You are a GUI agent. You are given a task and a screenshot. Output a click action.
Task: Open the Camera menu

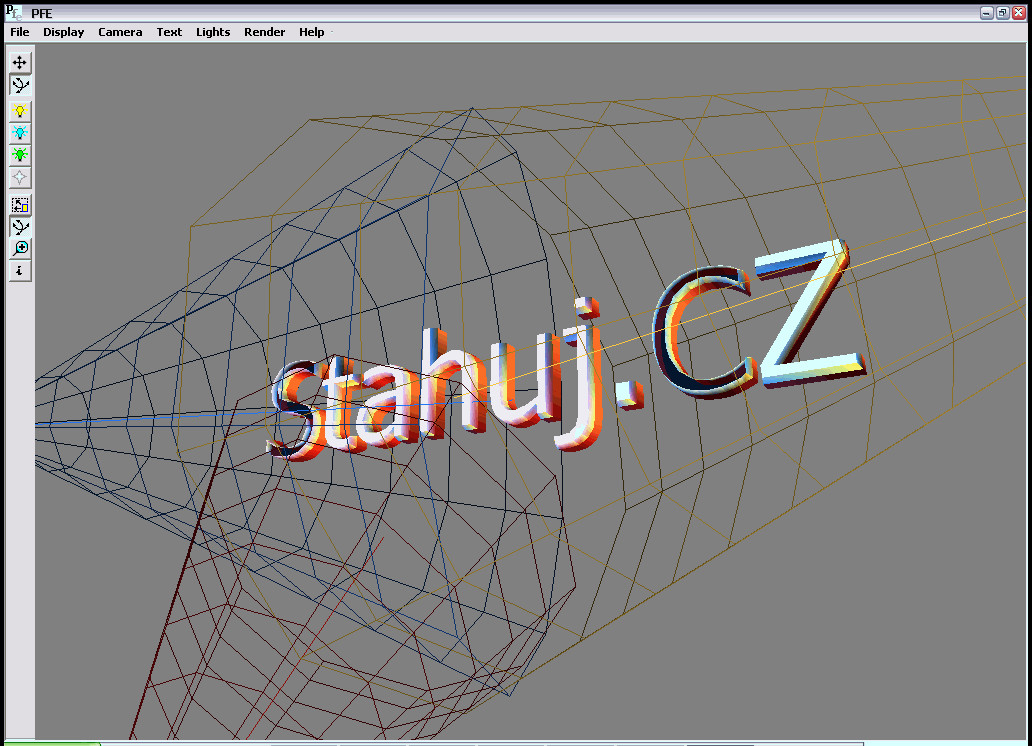click(x=120, y=32)
